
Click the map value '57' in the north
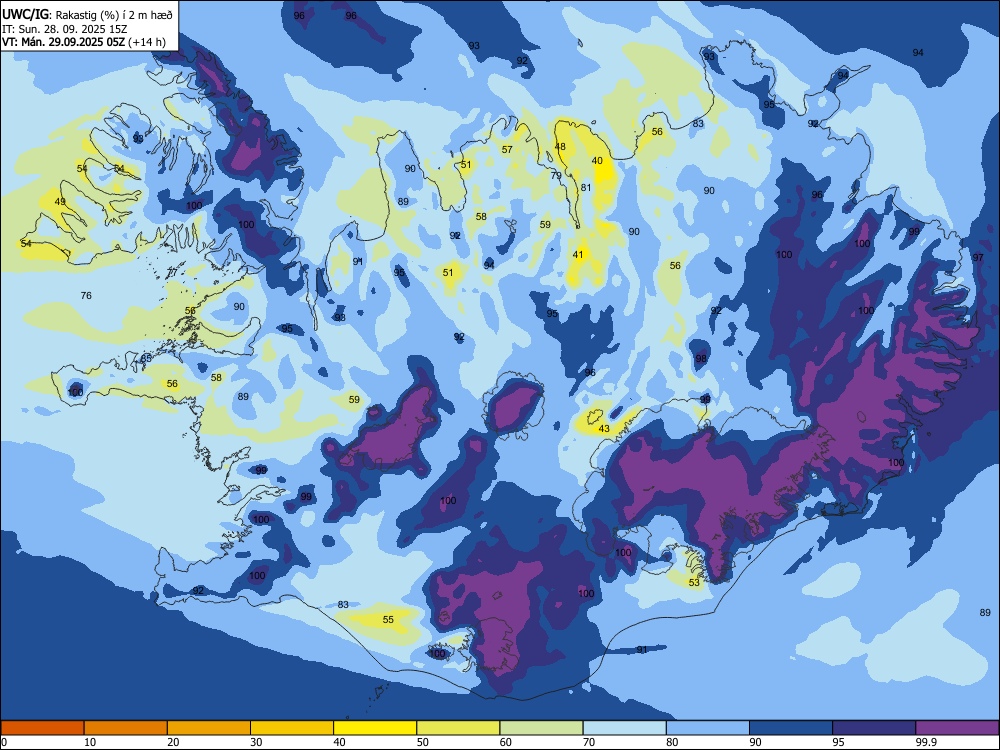(507, 150)
